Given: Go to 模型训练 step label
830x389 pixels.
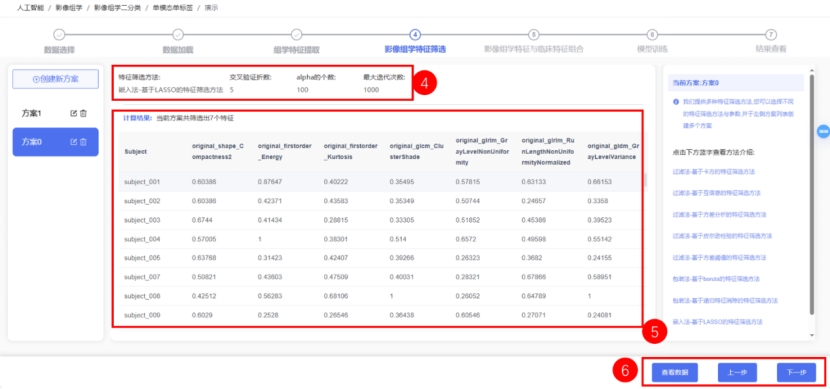Looking at the screenshot, I should tap(652, 50).
